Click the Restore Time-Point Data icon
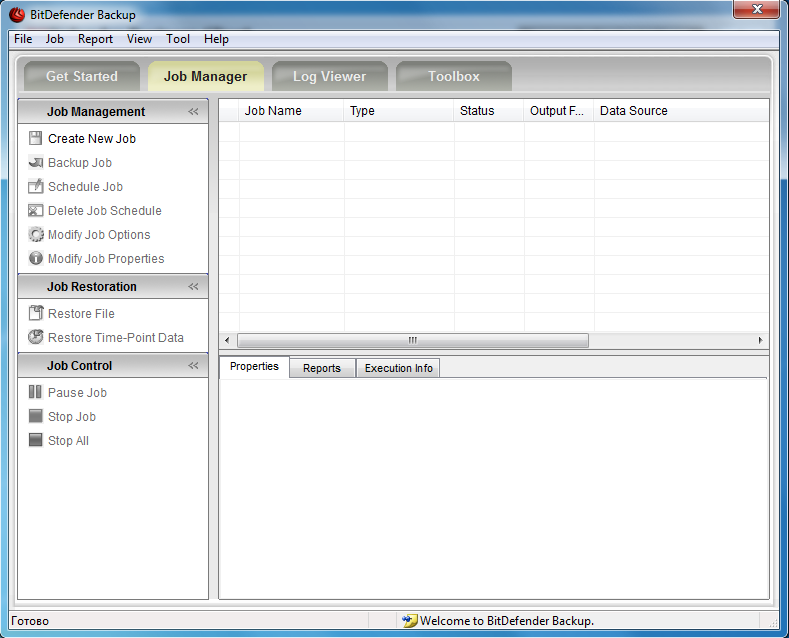The height and width of the screenshot is (638, 789). (x=35, y=337)
